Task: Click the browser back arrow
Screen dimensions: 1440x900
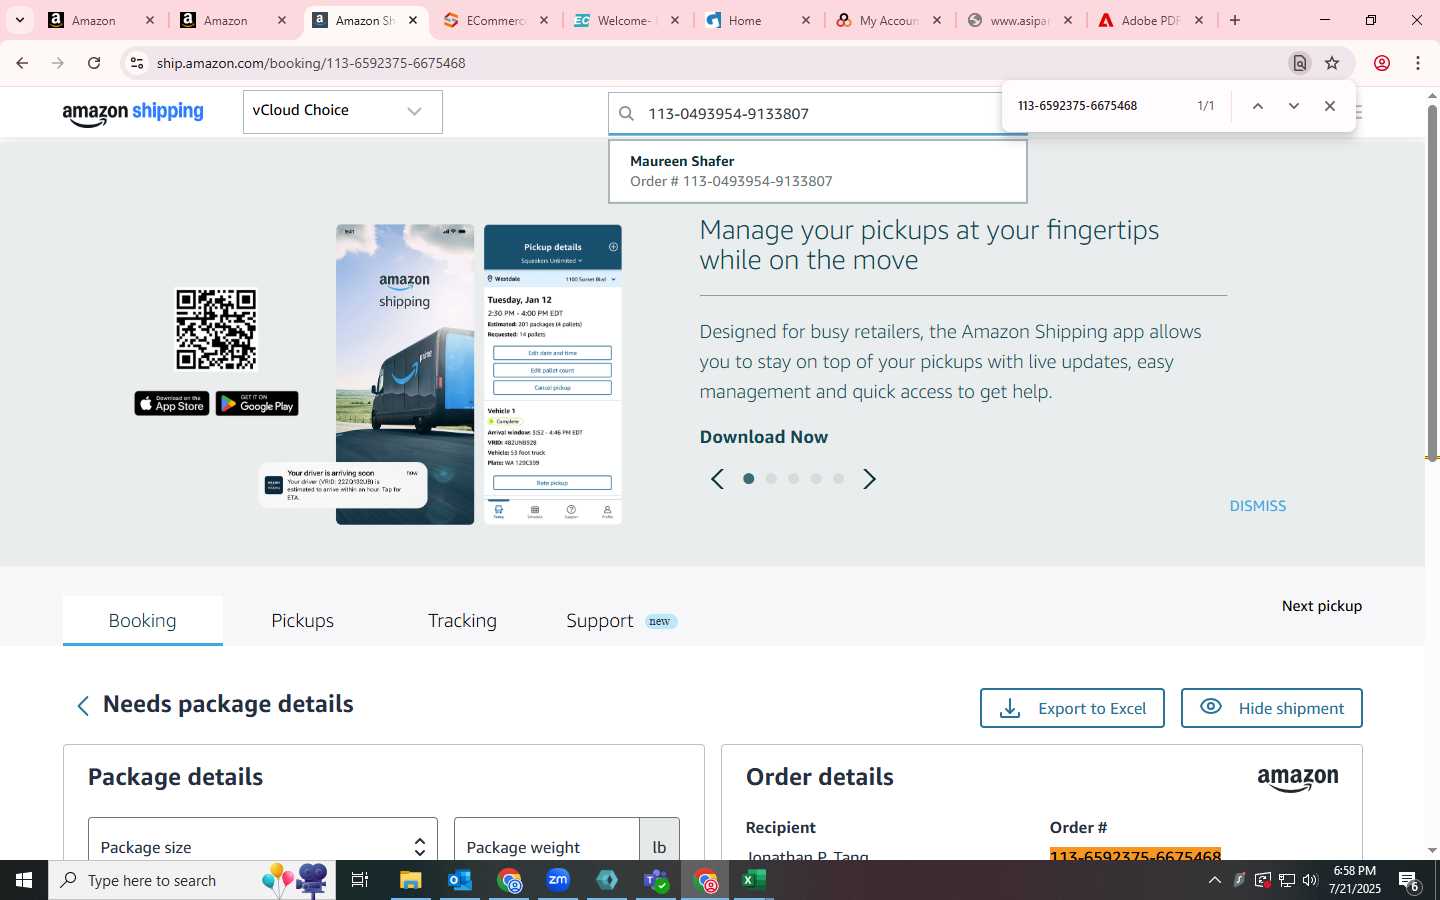Action: click(x=22, y=63)
